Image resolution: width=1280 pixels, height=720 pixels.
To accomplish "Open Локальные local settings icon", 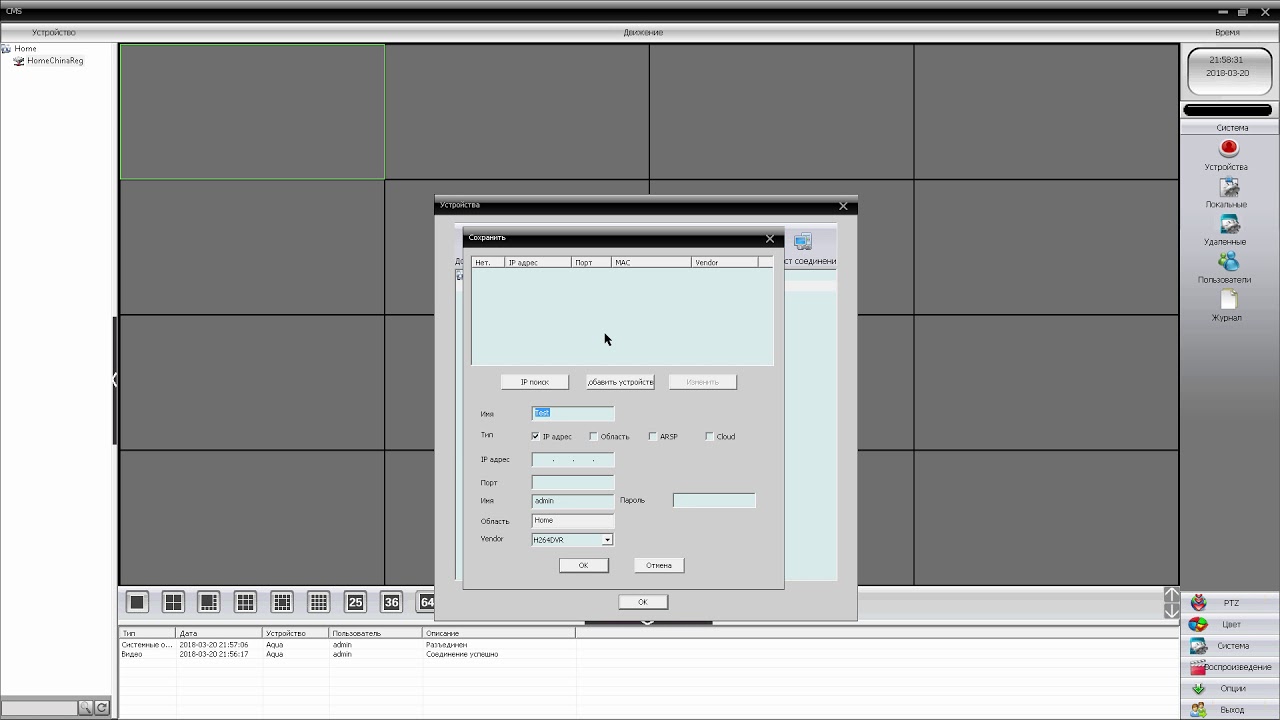I will (x=1228, y=187).
